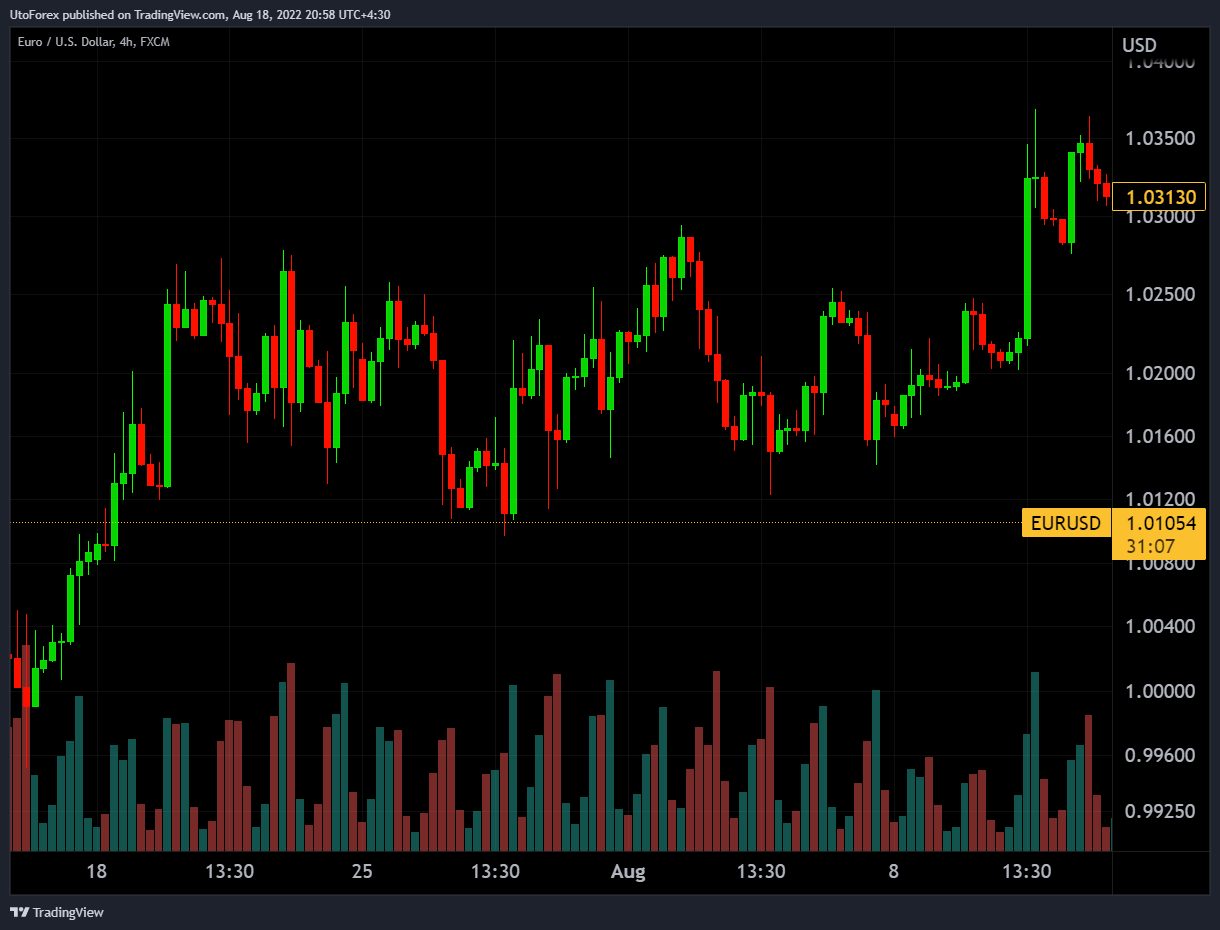Open the TradingView wordmark link at bottom
This screenshot has width=1220, height=930.
[68, 912]
